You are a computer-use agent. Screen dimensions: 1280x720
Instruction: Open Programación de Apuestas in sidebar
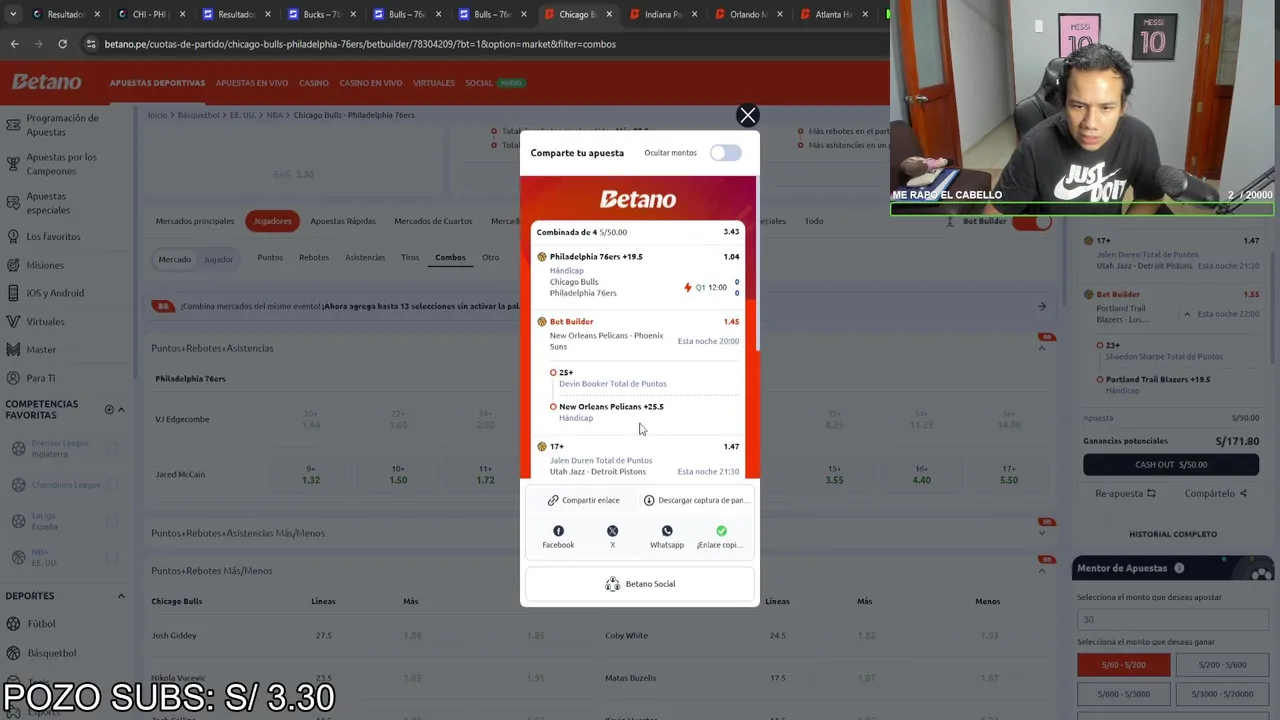[62, 125]
